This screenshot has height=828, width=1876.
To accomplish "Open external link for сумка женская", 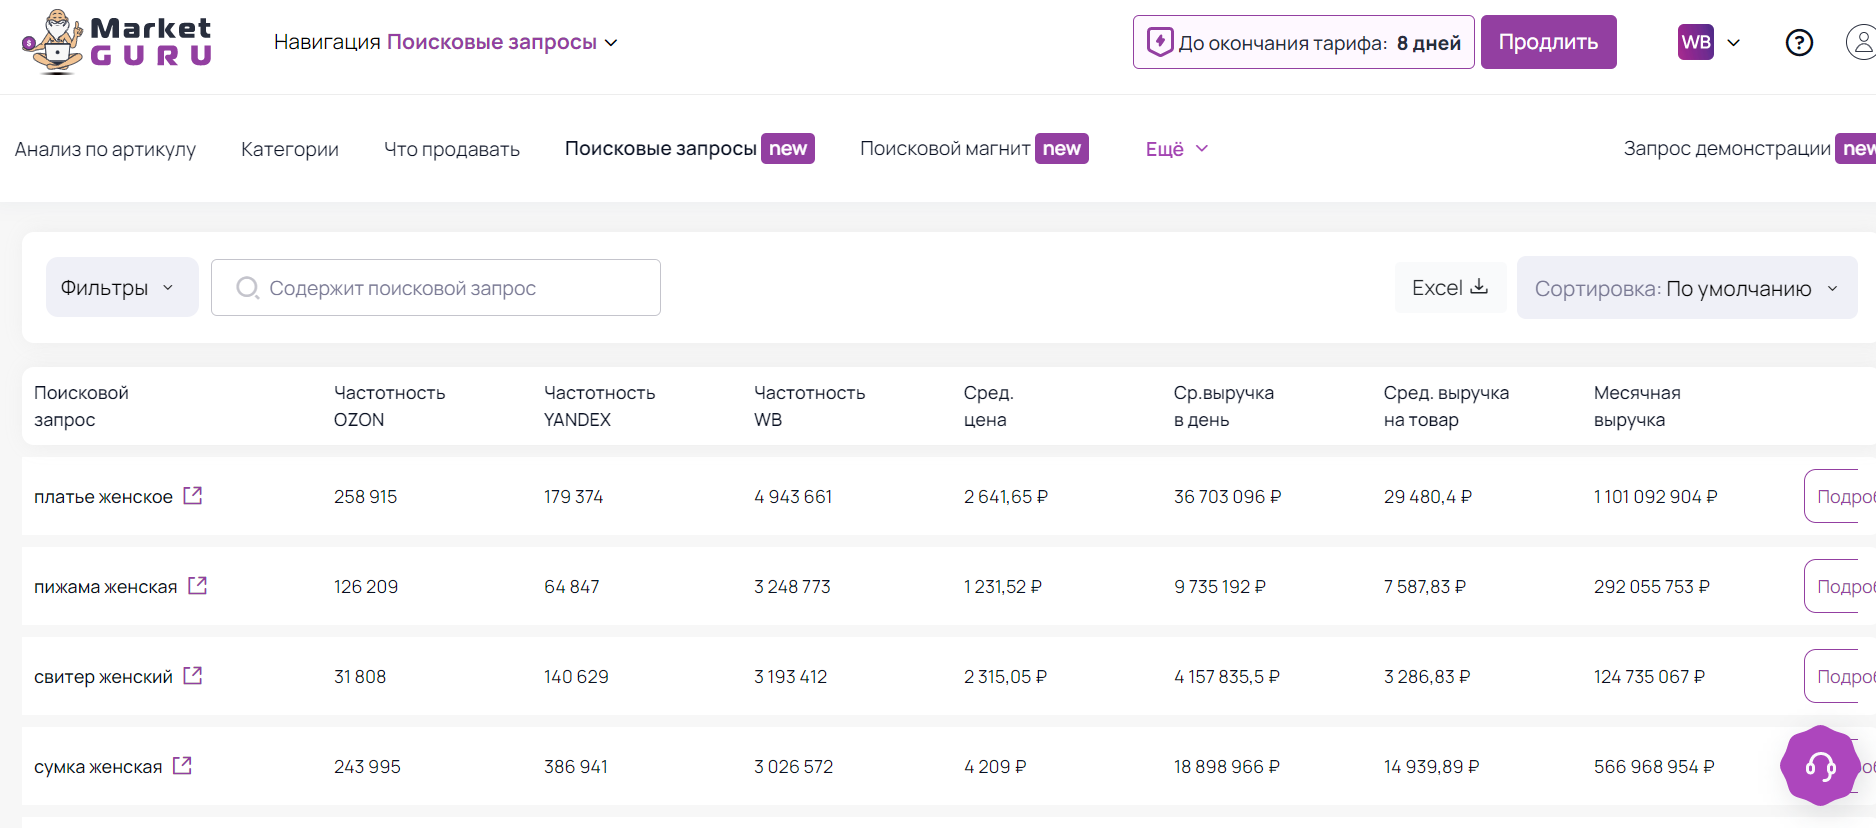I will pos(182,766).
